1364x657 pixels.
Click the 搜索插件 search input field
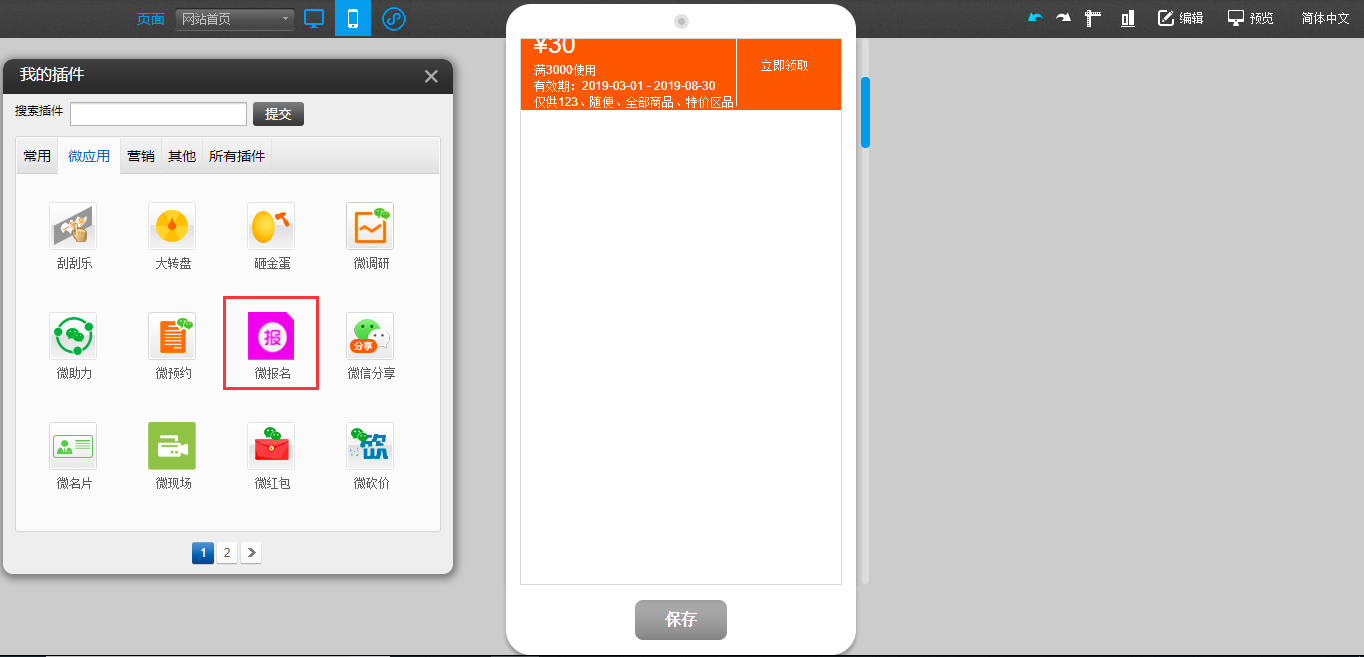(158, 114)
